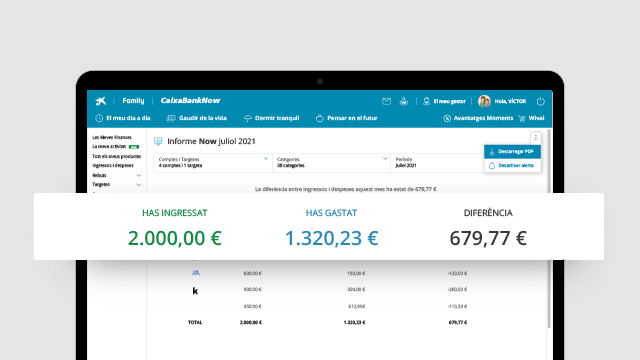
Task: Select Desactivar alerta option
Action: pos(513,165)
